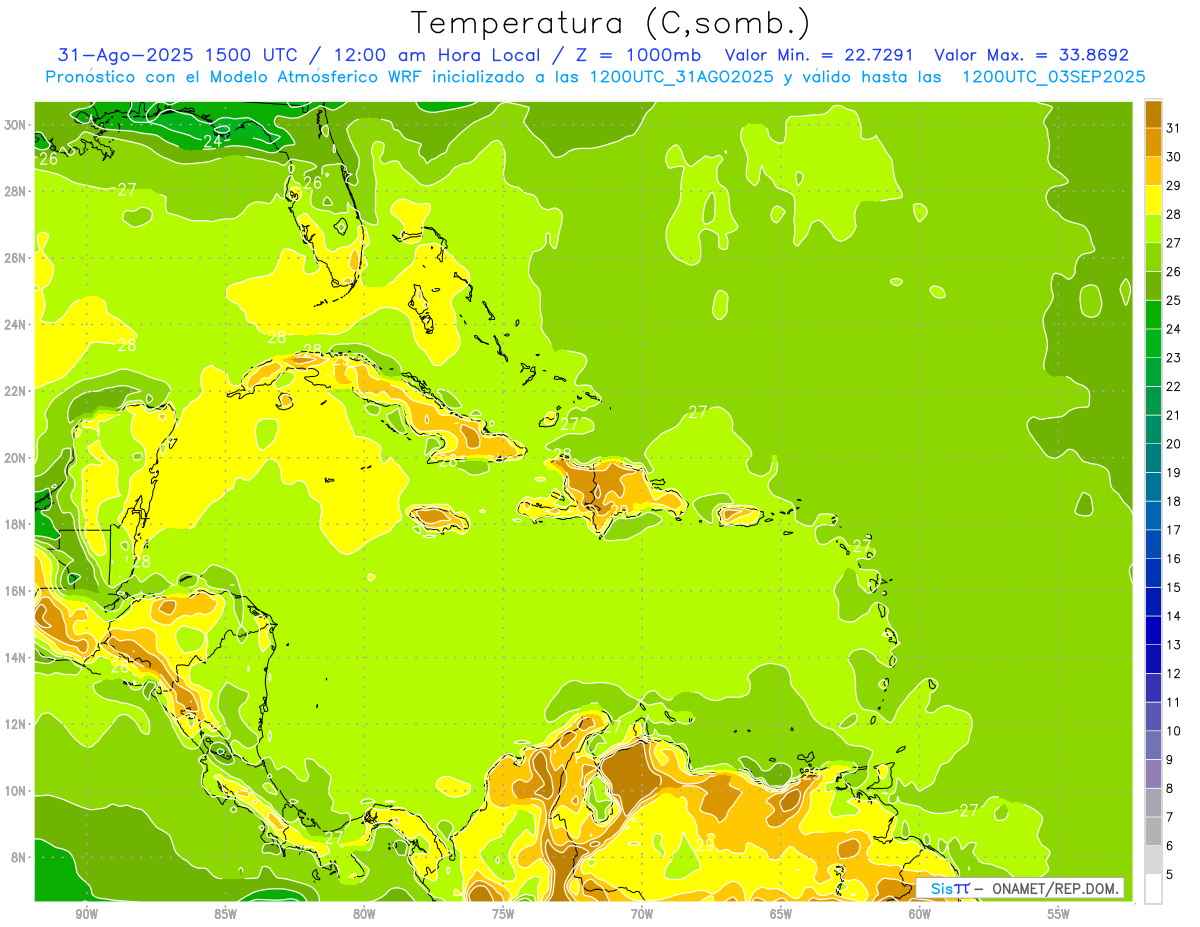Click the 25 tick label on the color scale
The image size is (1200, 927).
click(x=1174, y=300)
